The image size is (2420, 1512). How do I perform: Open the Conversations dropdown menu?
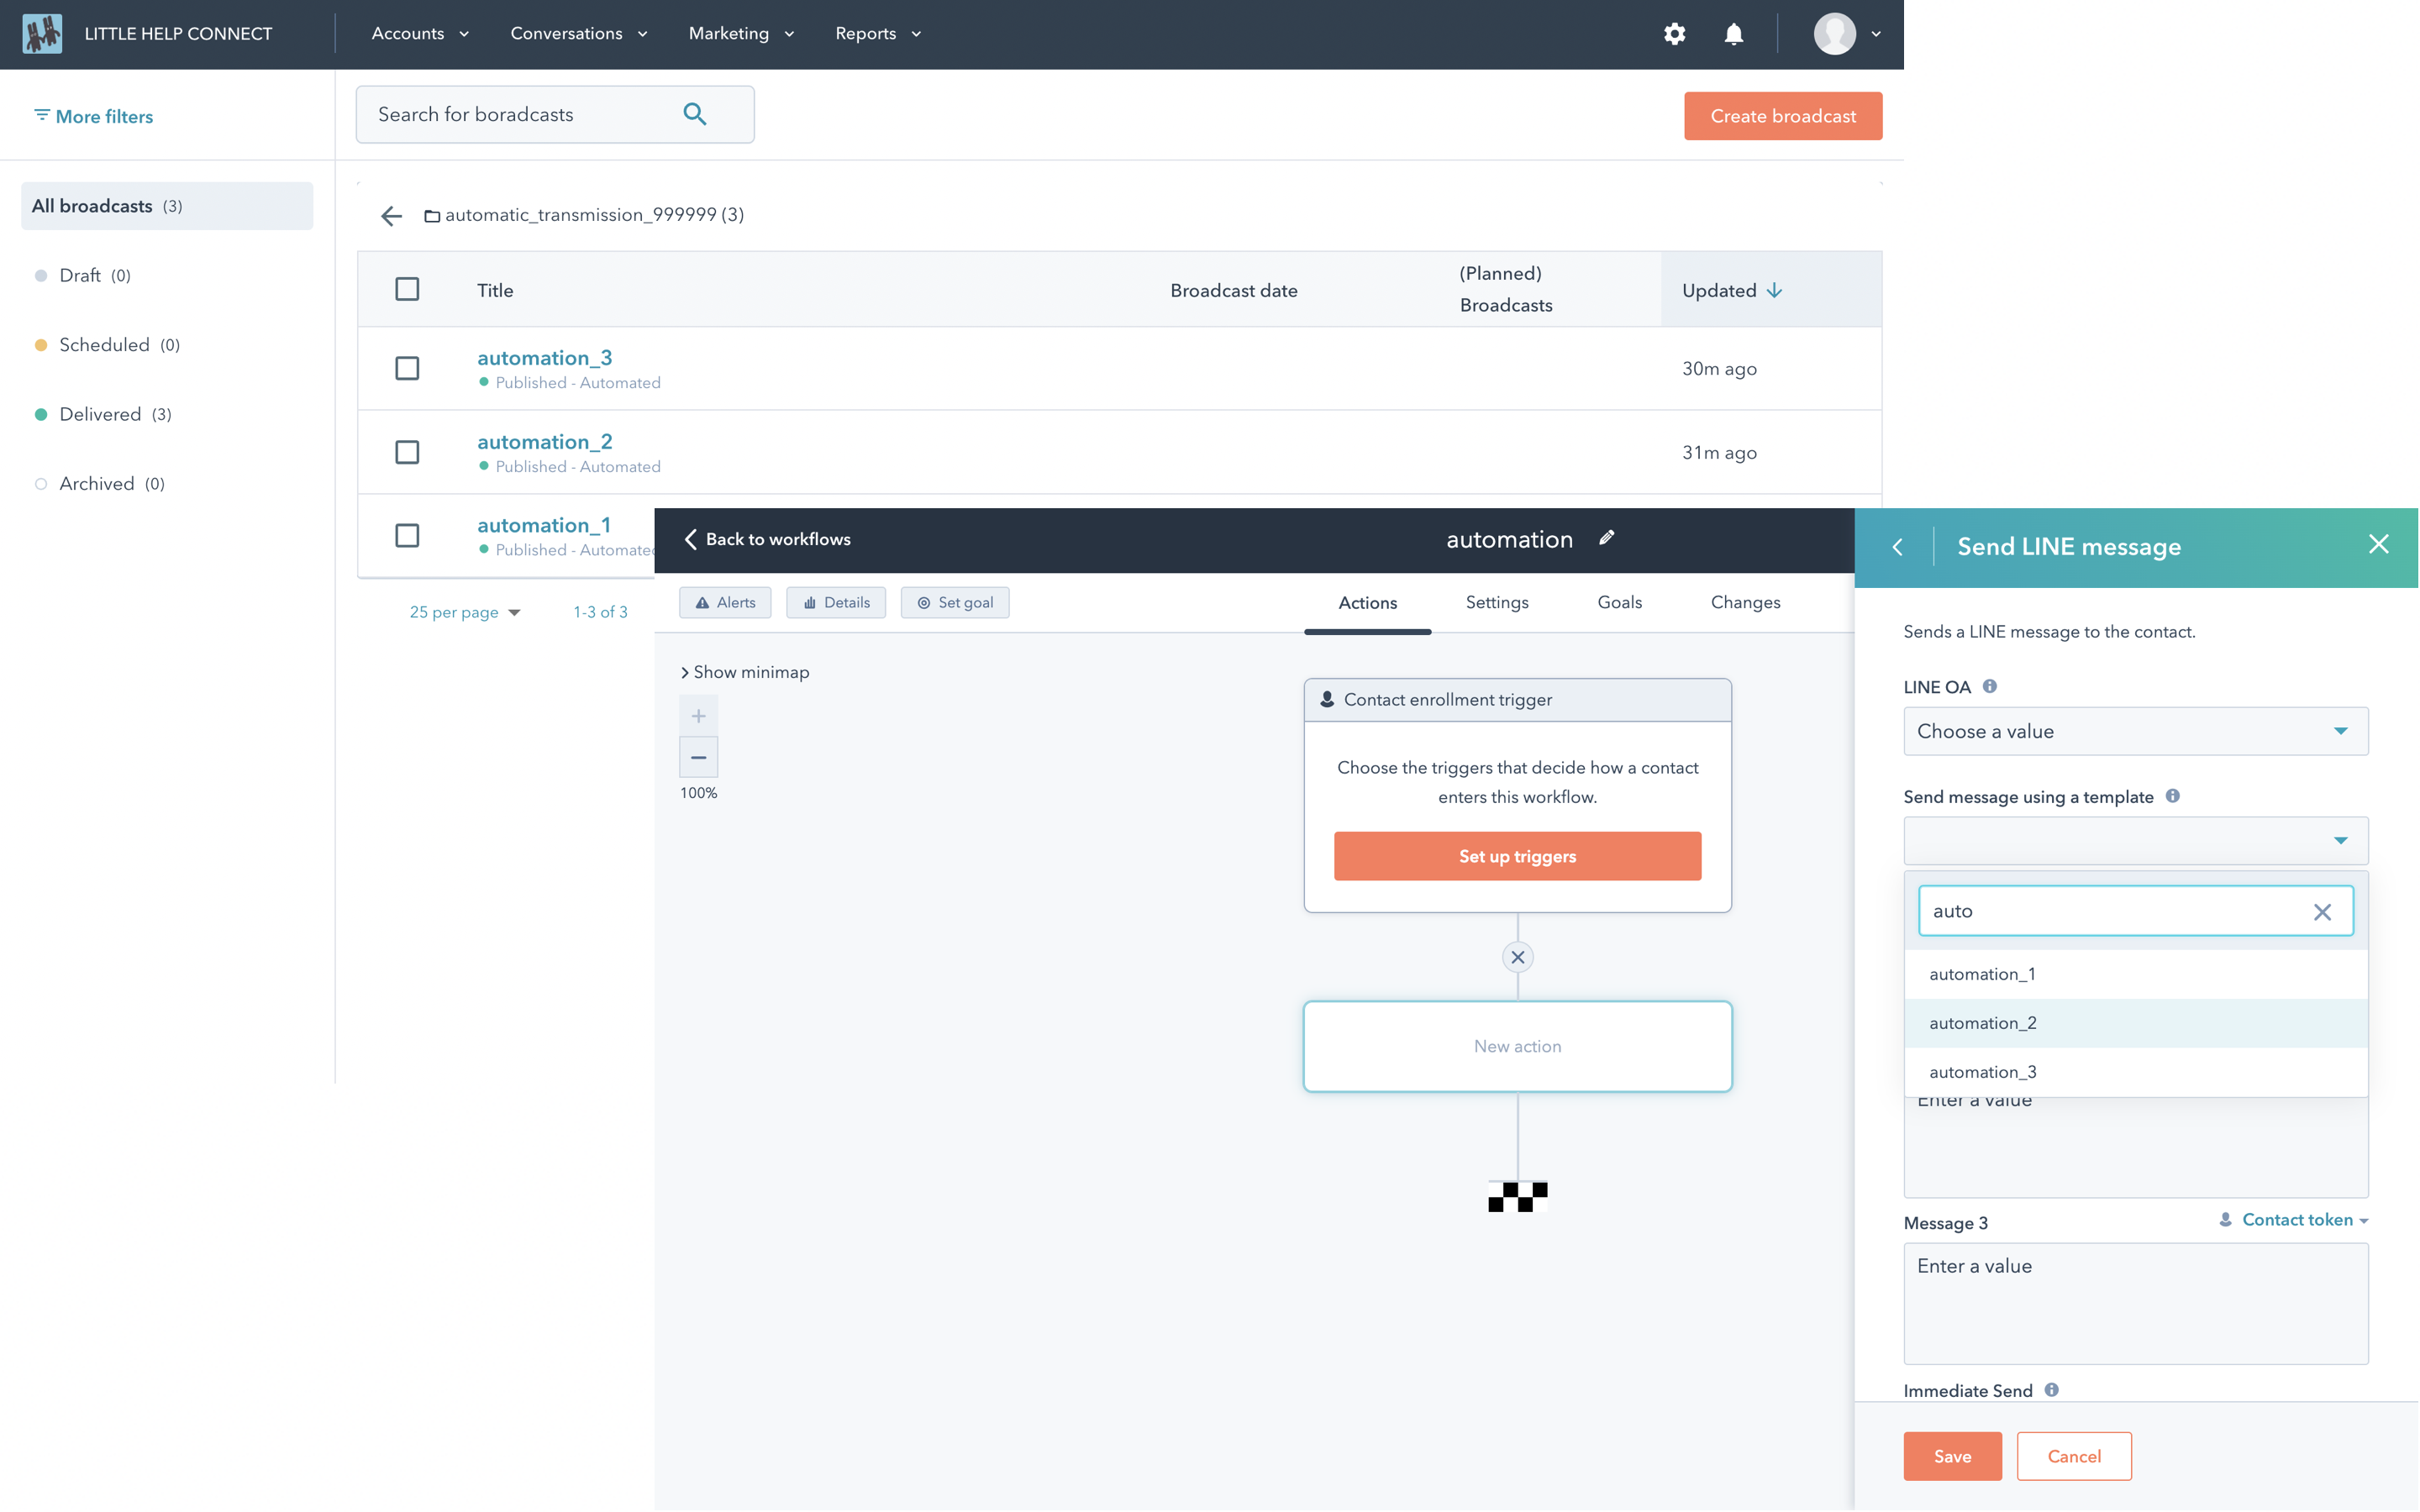pyautogui.click(x=579, y=34)
